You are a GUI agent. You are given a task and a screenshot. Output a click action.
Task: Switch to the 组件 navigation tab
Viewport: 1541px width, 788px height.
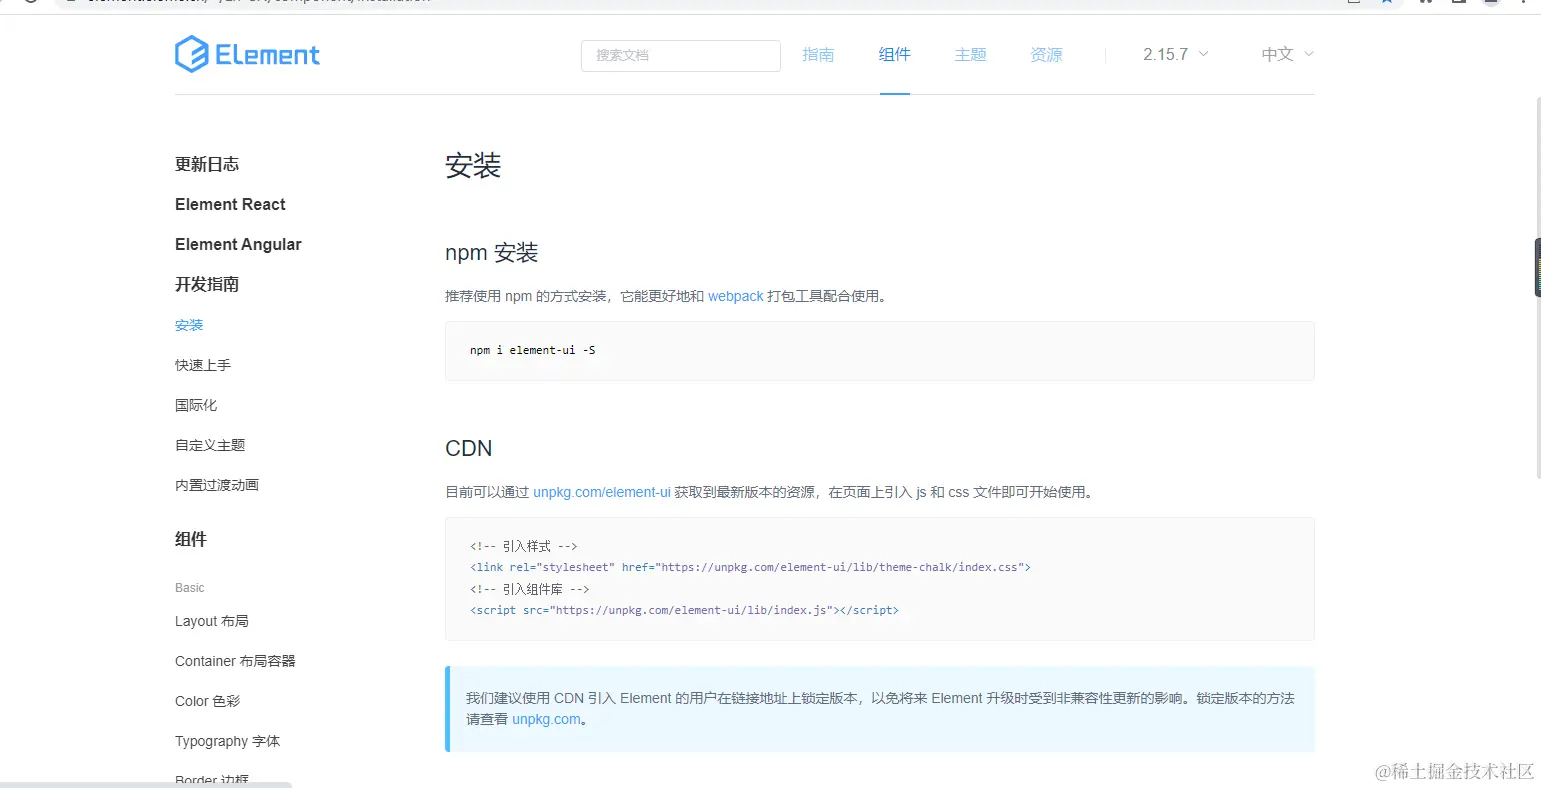895,55
